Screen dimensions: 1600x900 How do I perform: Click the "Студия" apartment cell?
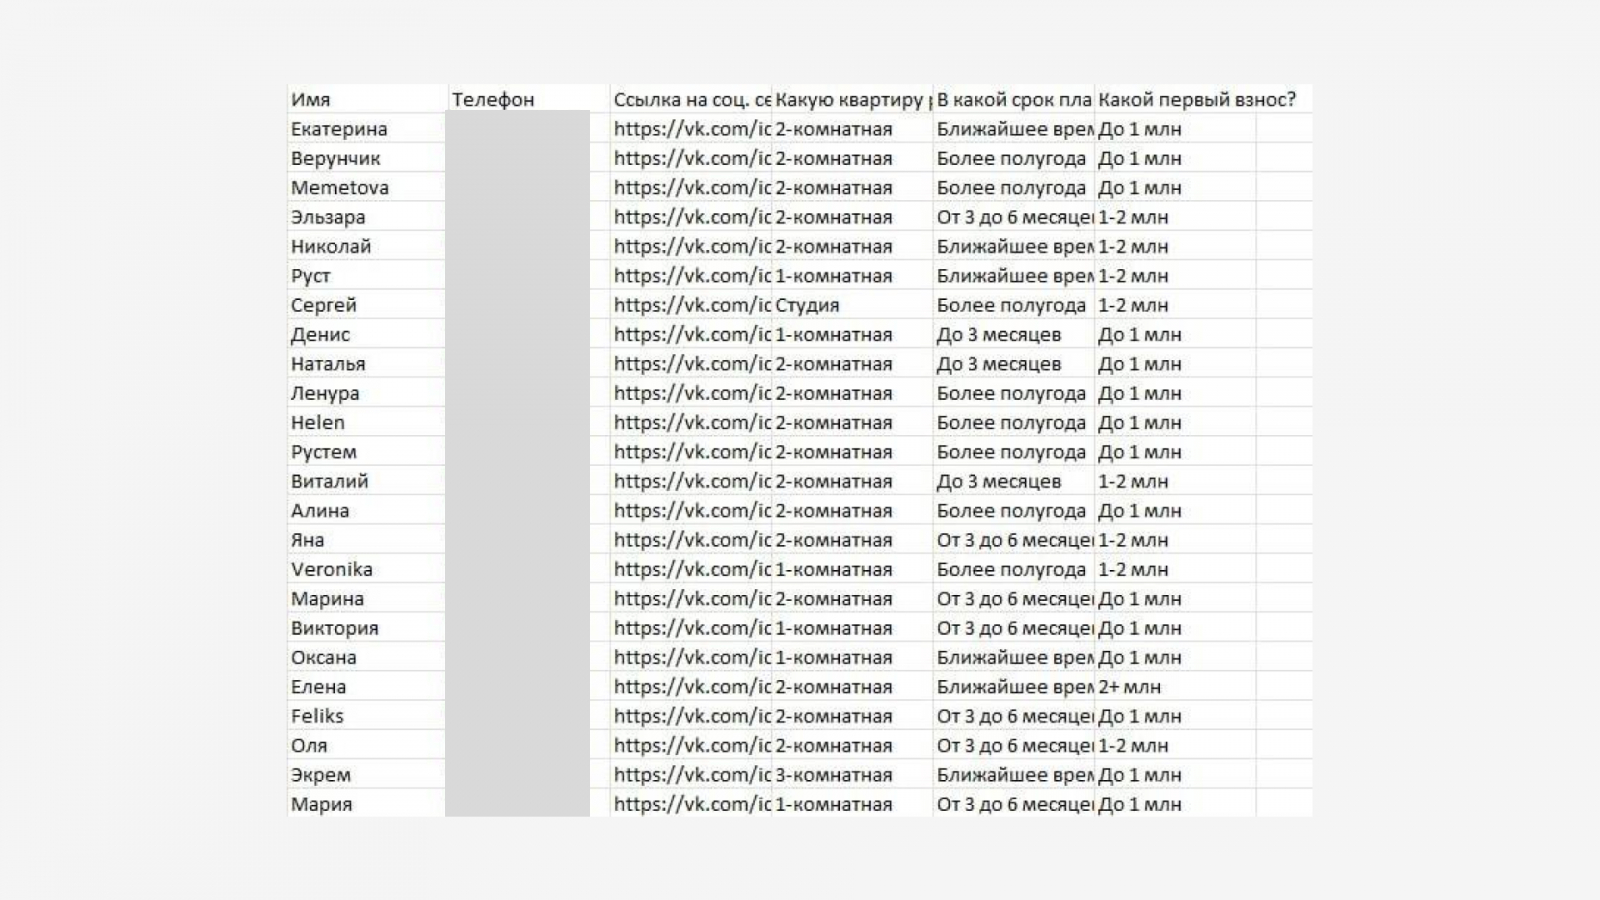tap(808, 305)
